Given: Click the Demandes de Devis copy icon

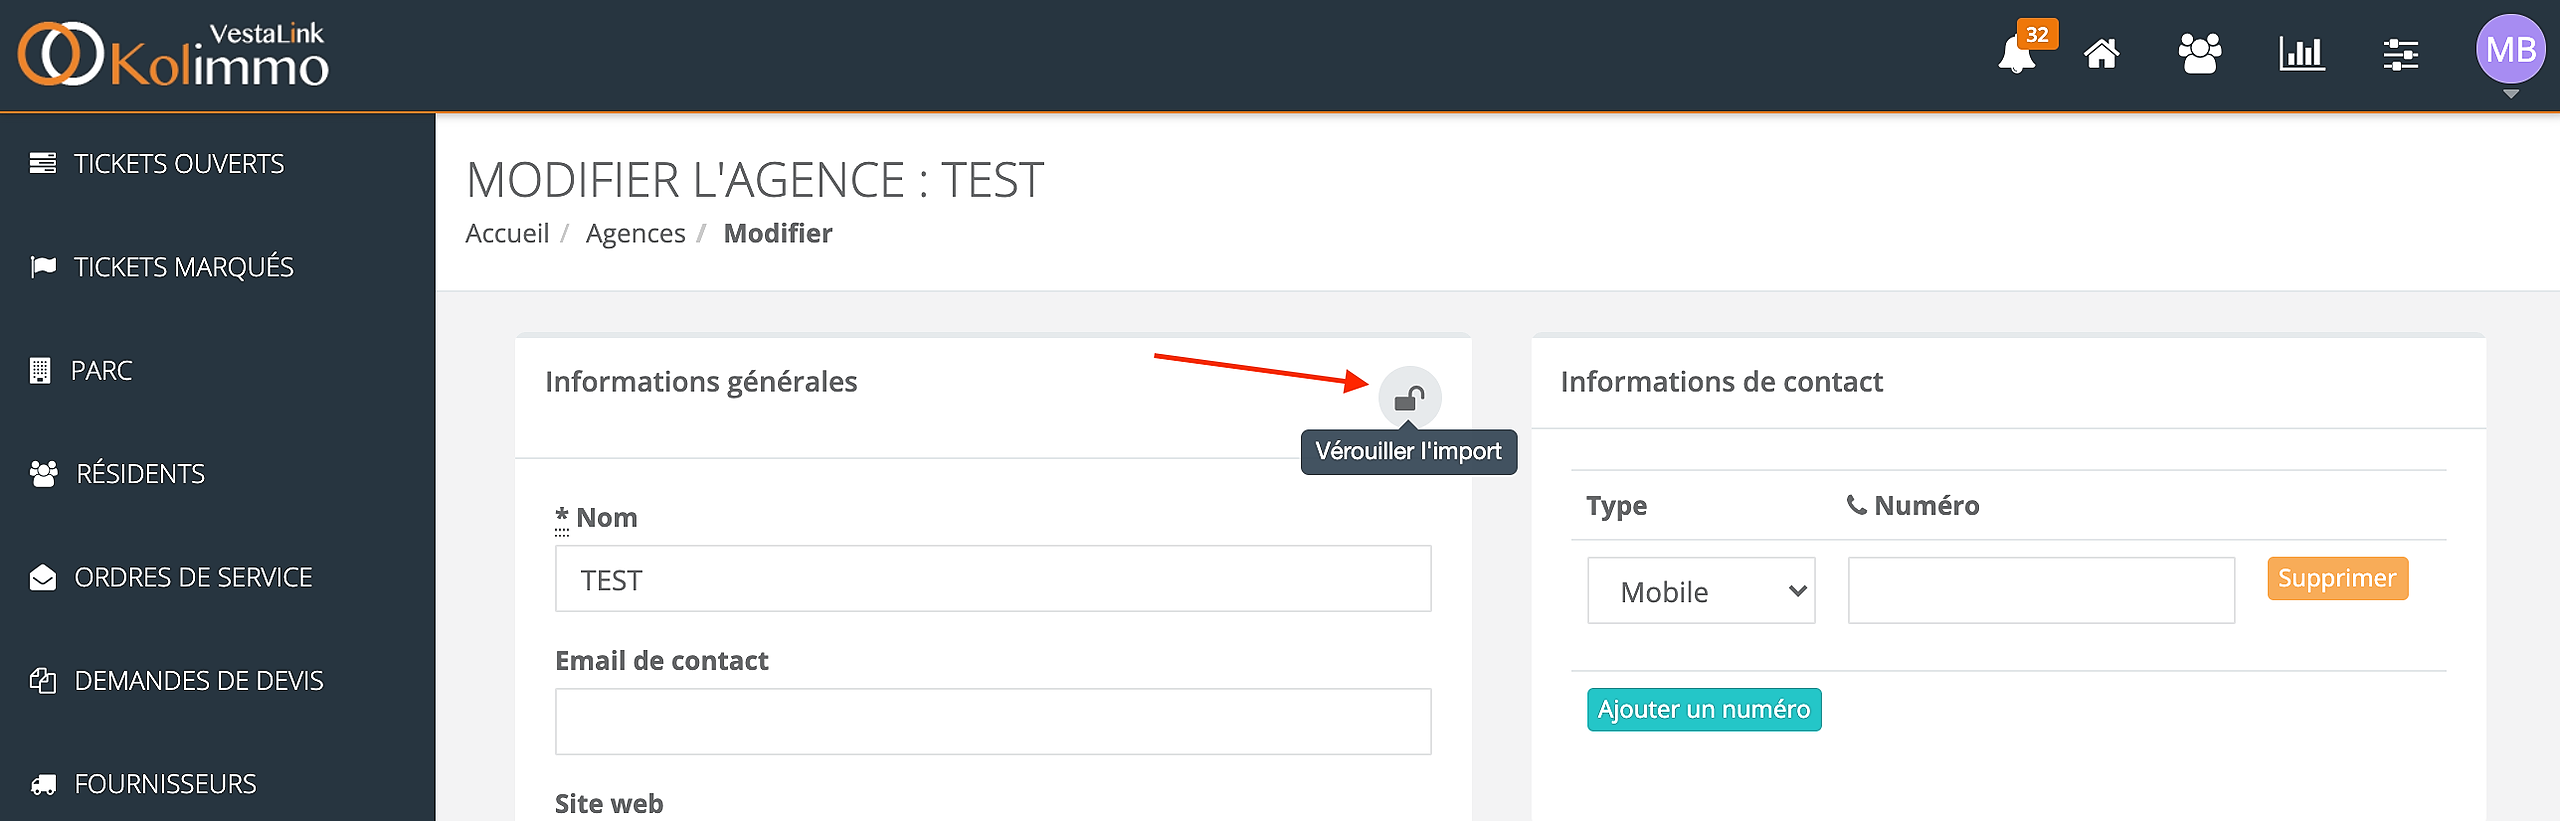Looking at the screenshot, I should pos(43,681).
